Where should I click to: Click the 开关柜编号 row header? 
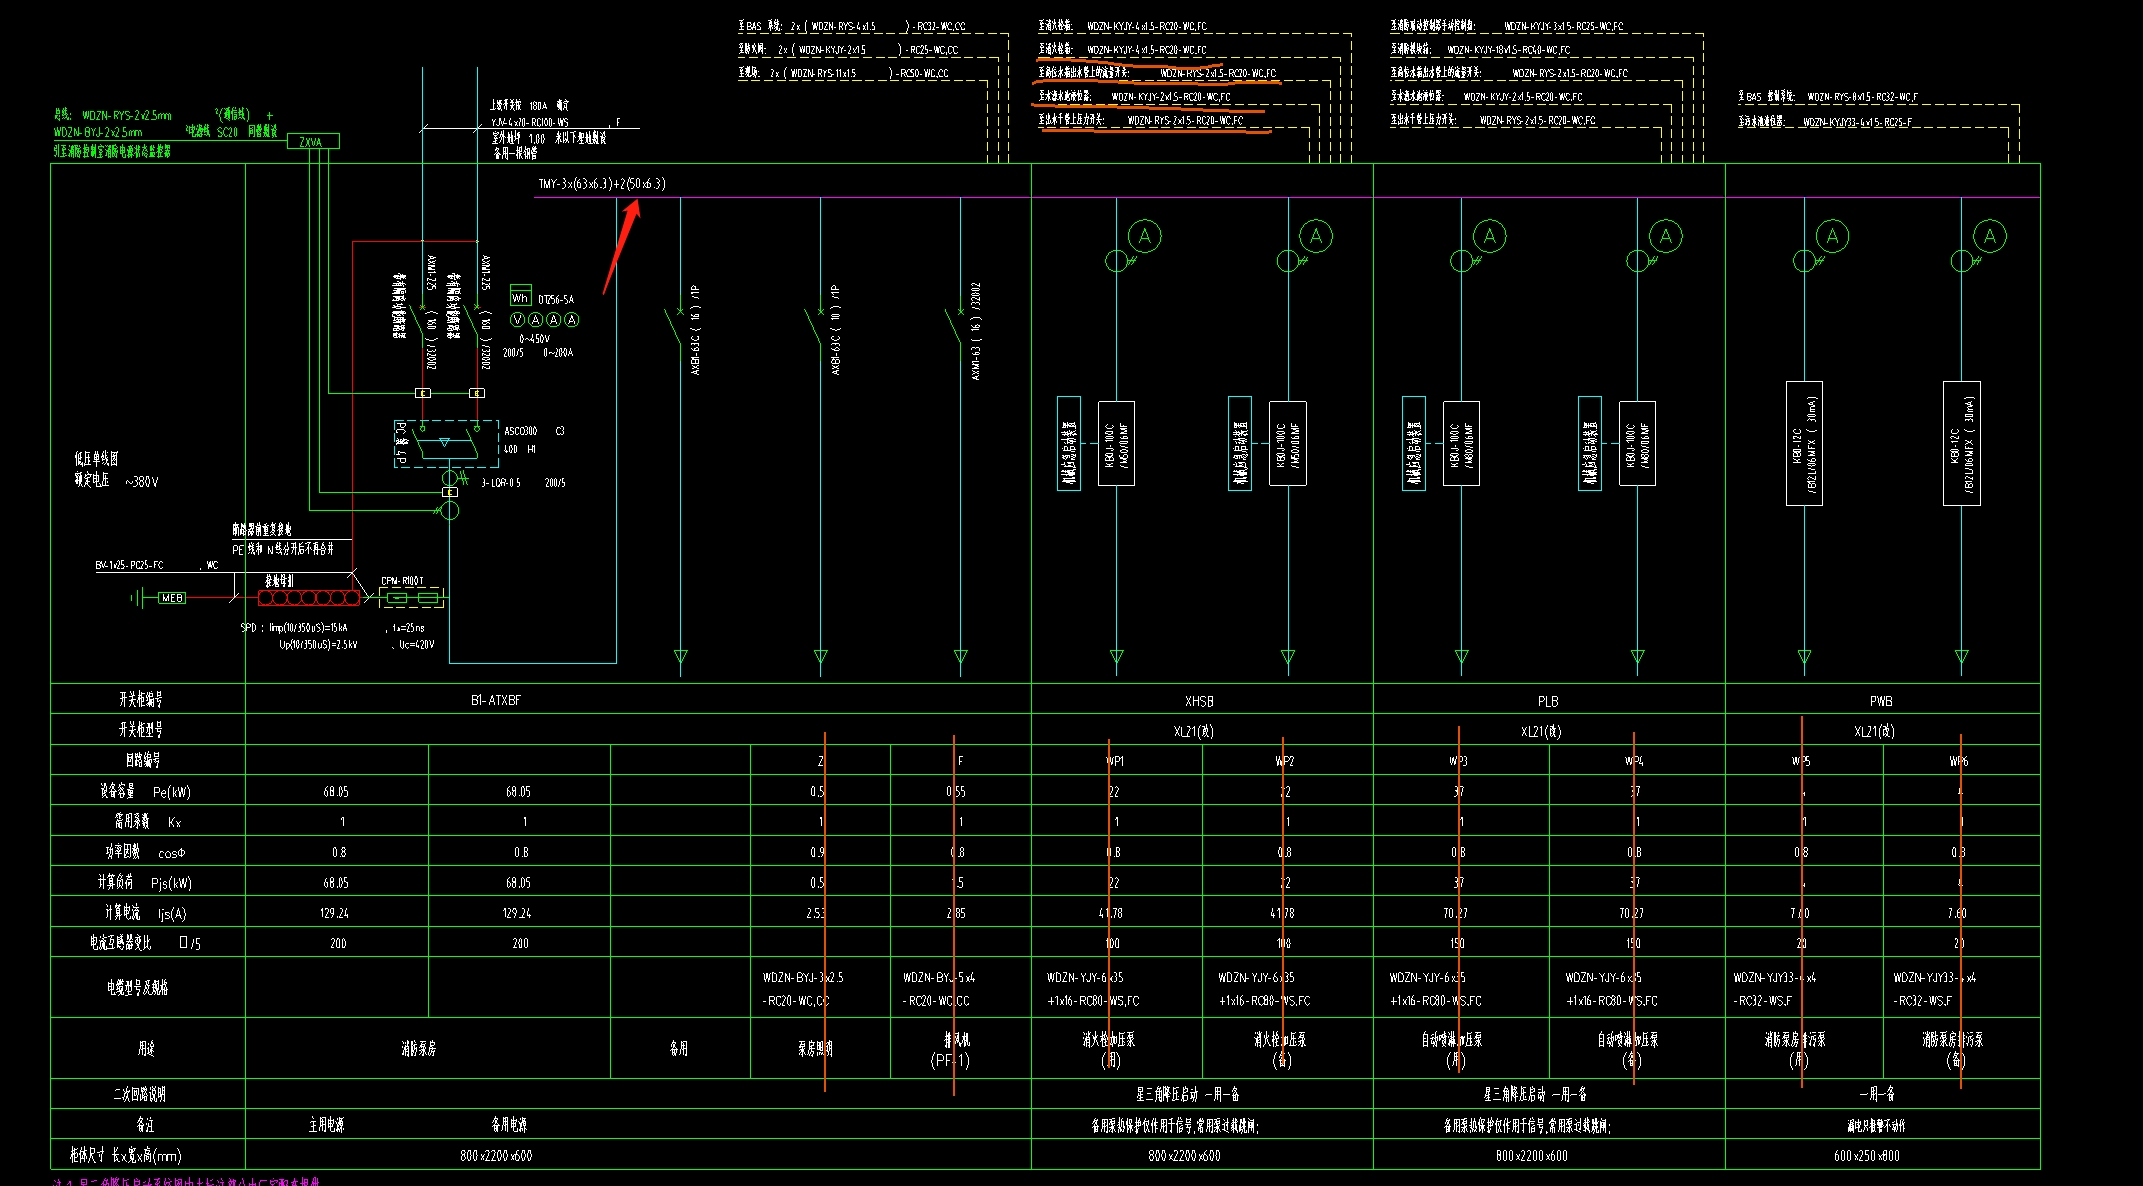point(141,700)
